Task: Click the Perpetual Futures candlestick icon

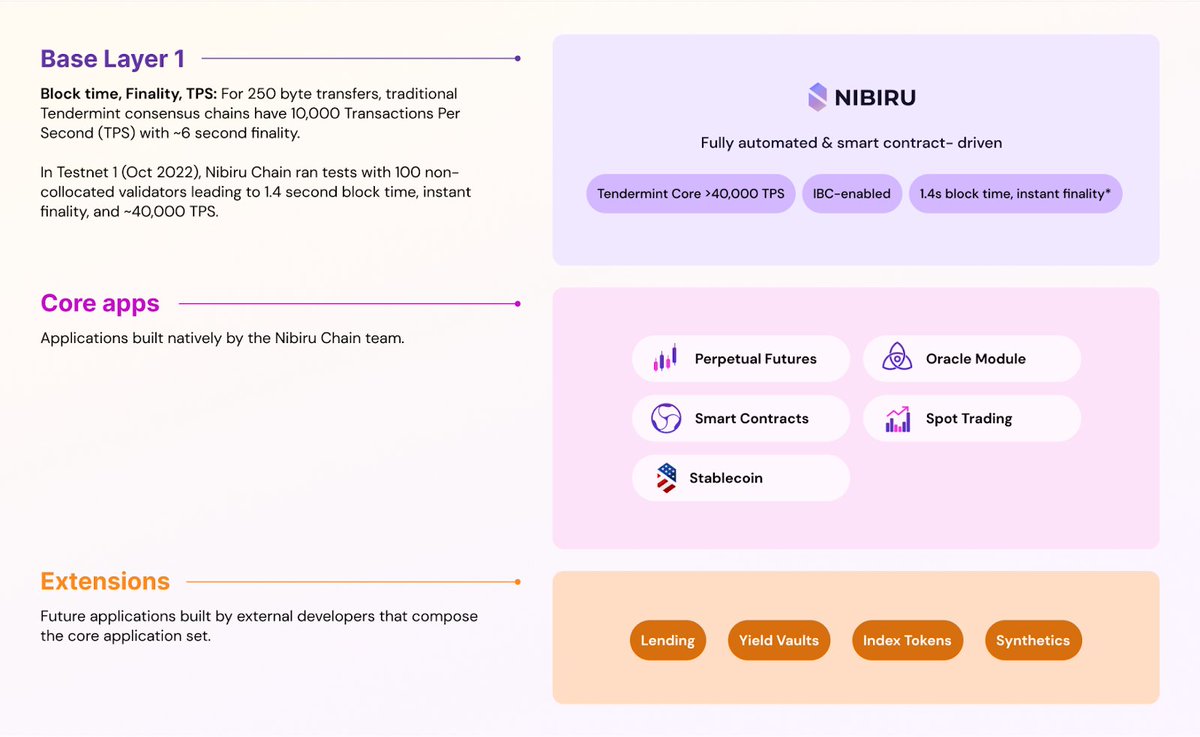Action: 665,358
